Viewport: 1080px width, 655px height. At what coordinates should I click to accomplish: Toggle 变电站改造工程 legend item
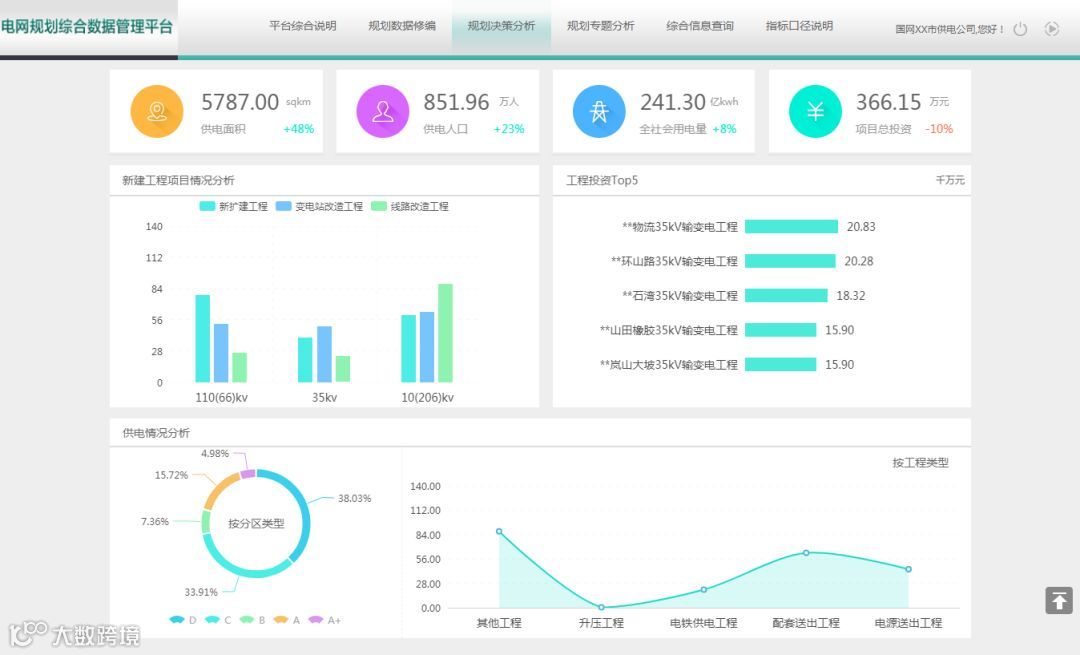tap(319, 206)
